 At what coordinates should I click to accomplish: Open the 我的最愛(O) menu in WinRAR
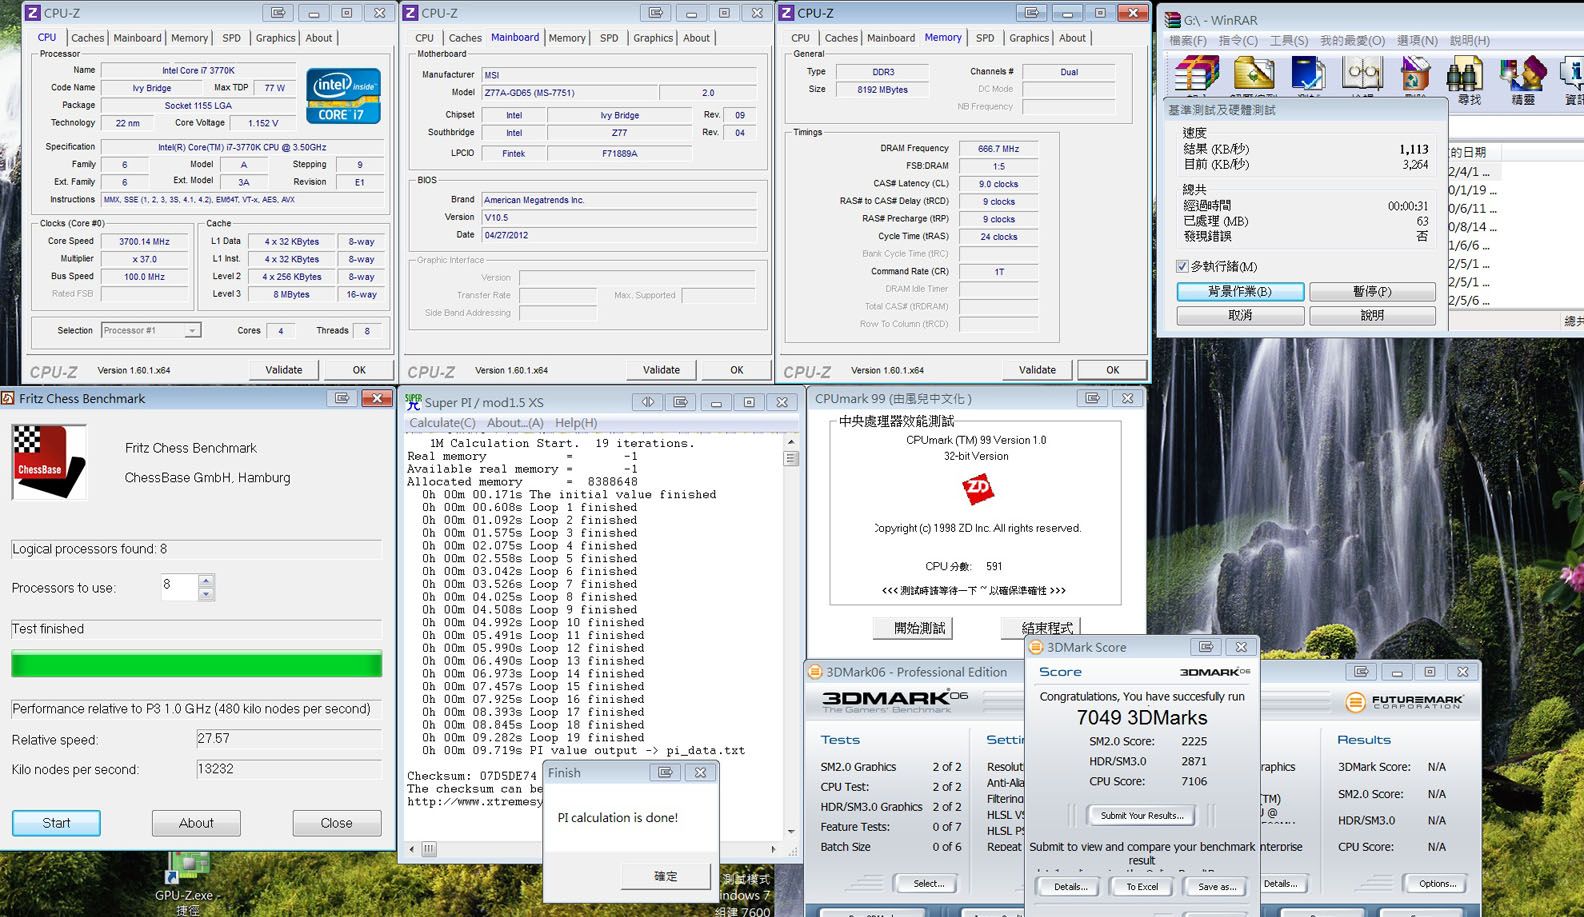1352,41
